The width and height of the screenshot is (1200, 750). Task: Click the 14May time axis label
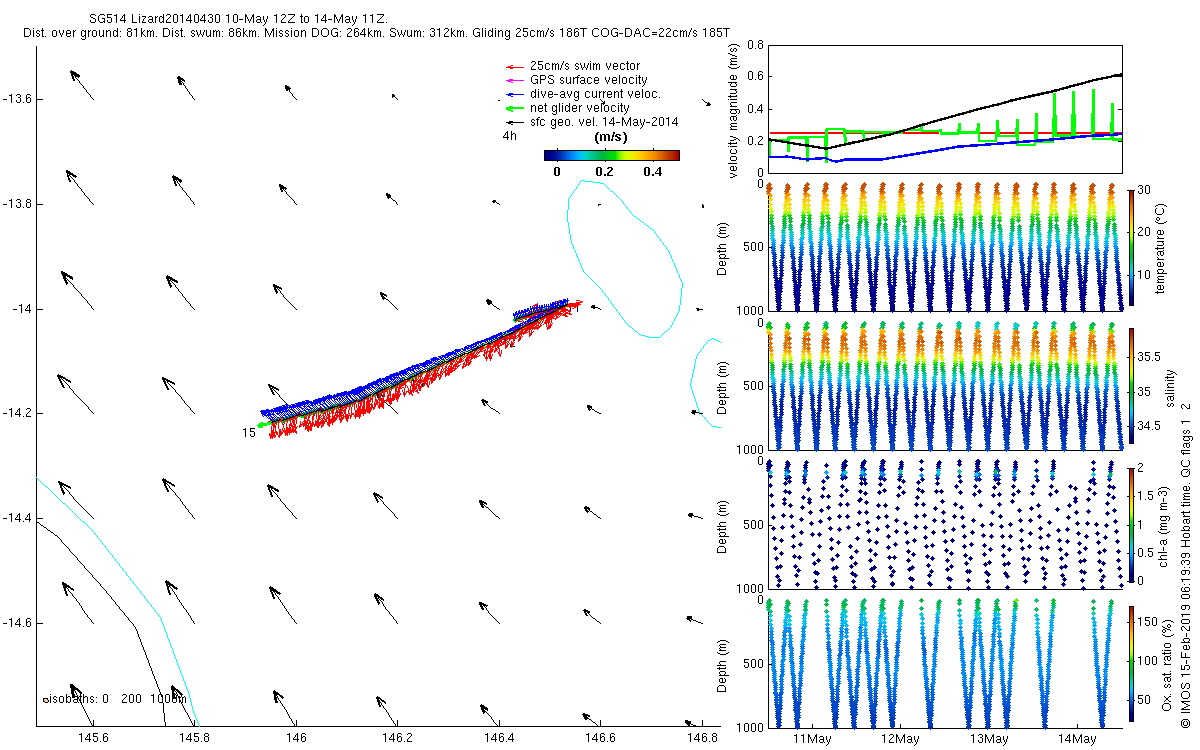tap(1075, 739)
